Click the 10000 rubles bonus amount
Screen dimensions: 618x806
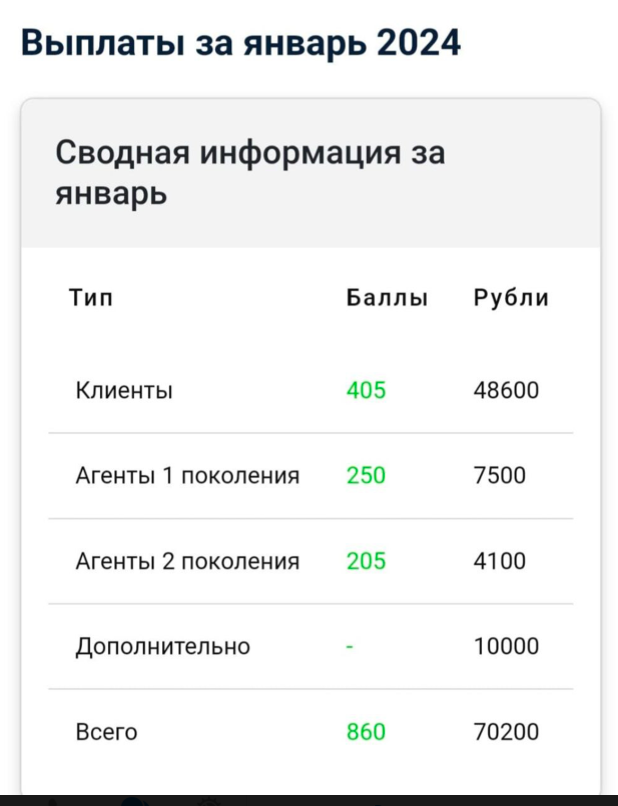click(x=507, y=646)
